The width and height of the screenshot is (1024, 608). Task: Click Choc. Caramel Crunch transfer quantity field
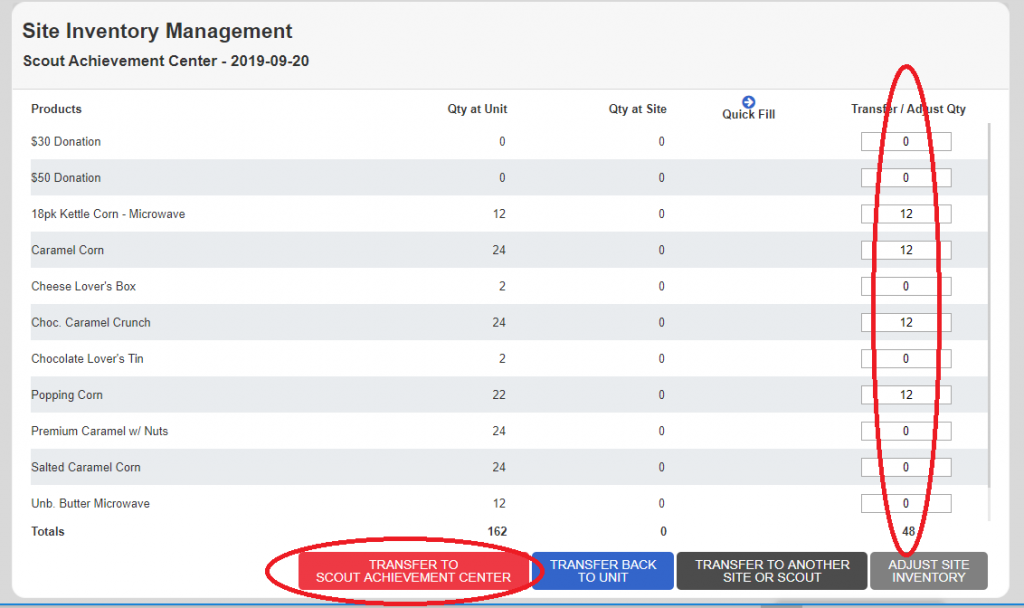pos(906,323)
